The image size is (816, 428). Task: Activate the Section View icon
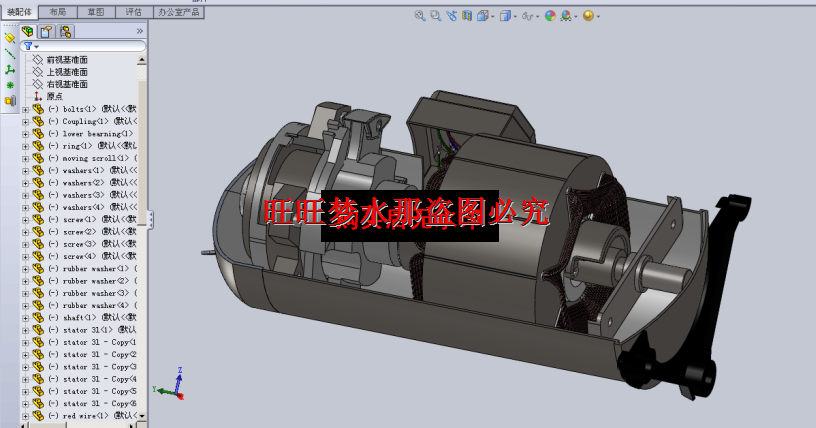coord(466,16)
